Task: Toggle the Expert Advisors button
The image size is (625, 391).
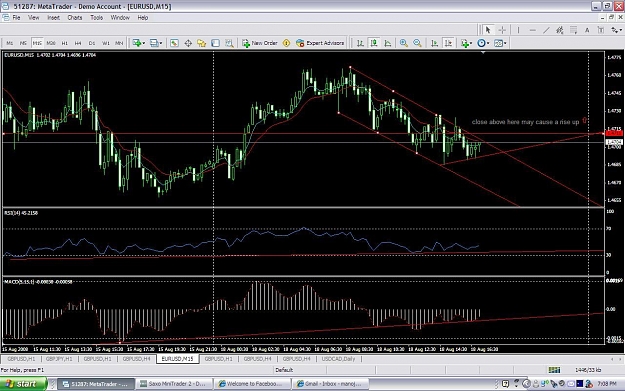Action: tap(320, 43)
